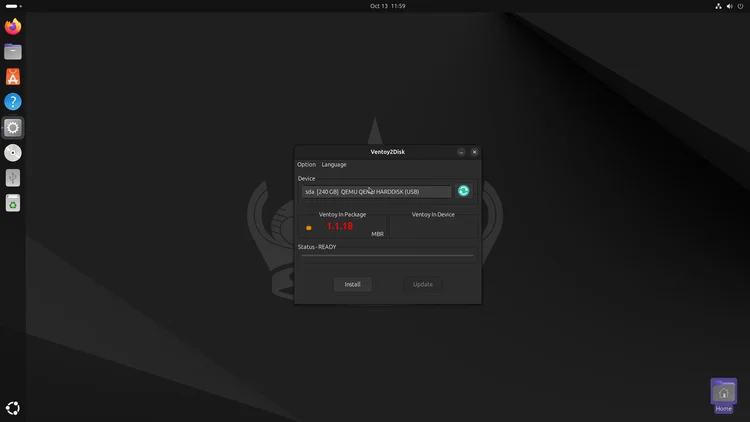Click the disc drive icon in the dock
This screenshot has width=750, height=422.
coord(13,153)
